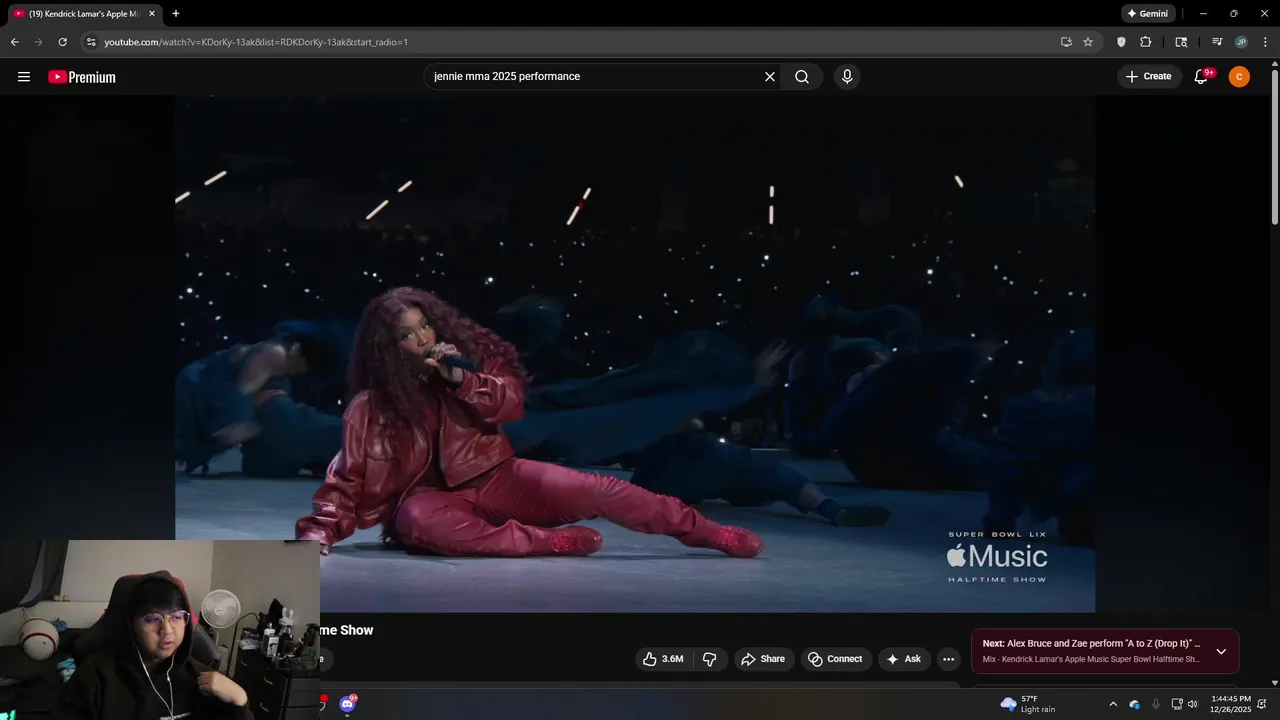The image size is (1280, 720).
Task: Open OneDrive cloud tray icon
Action: [1135, 704]
